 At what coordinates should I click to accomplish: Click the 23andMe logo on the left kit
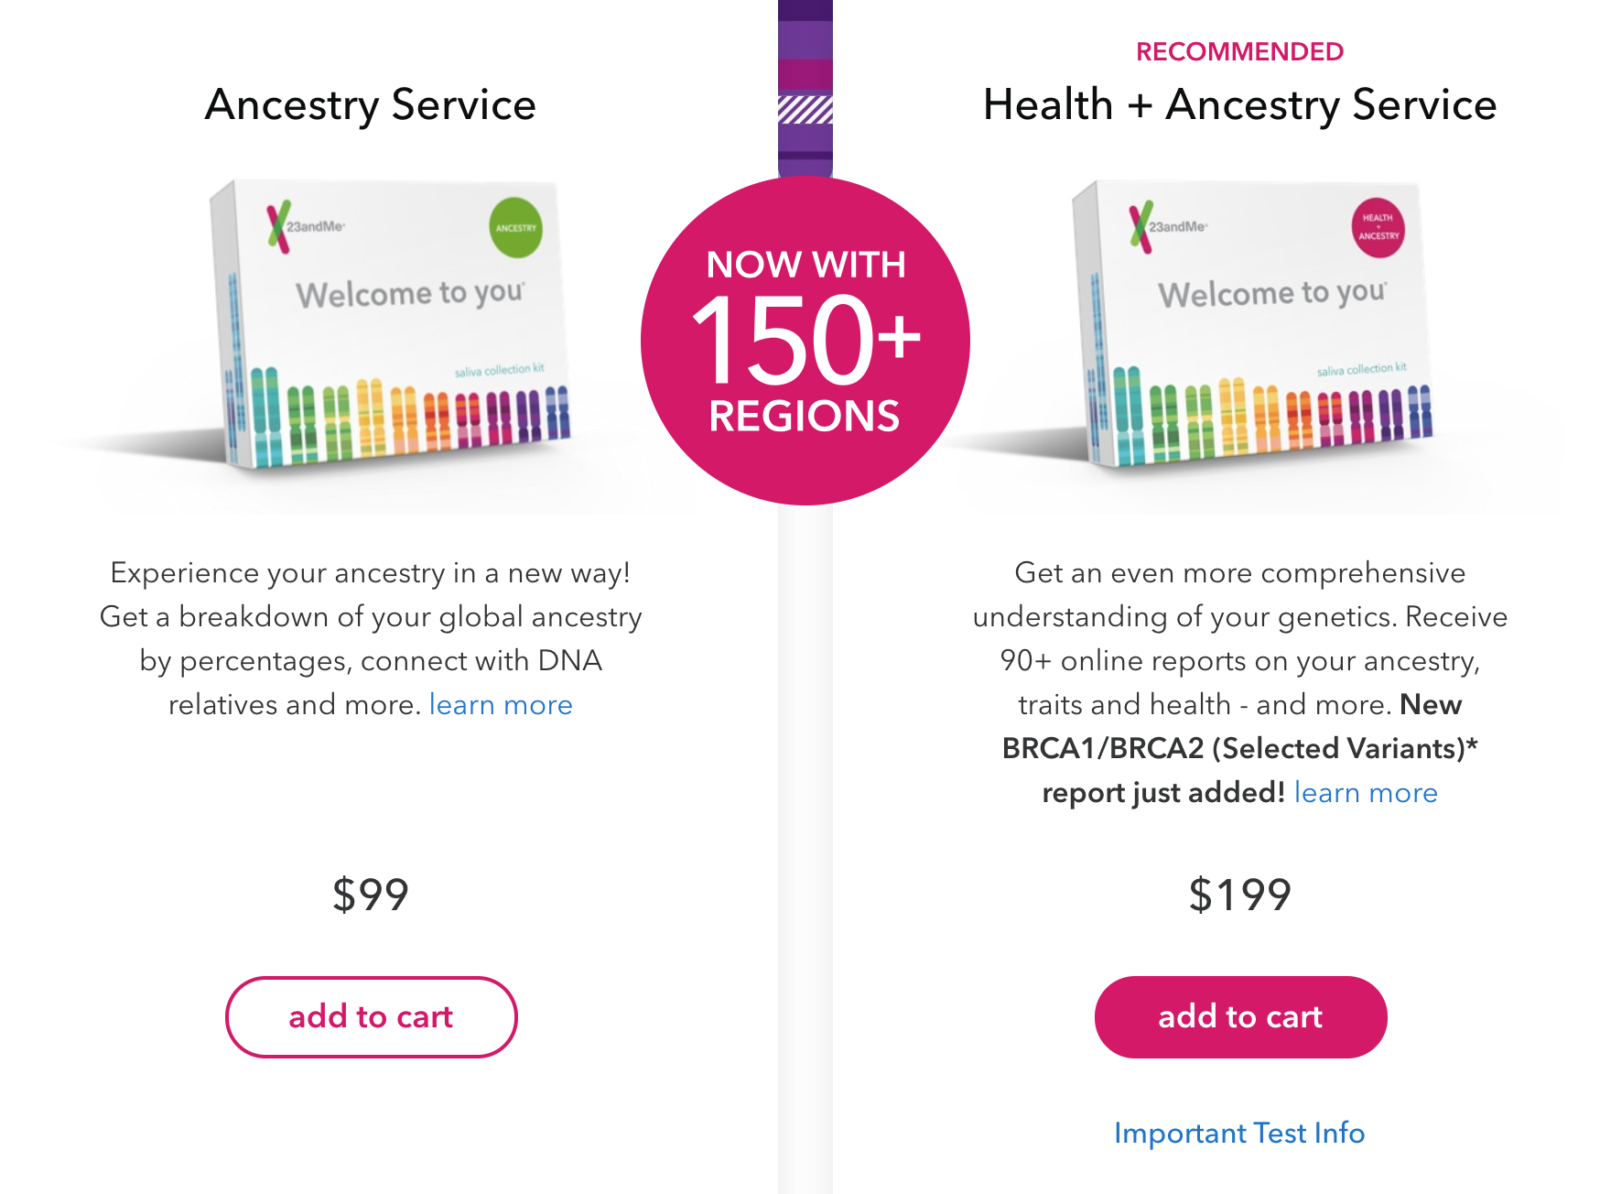[306, 227]
